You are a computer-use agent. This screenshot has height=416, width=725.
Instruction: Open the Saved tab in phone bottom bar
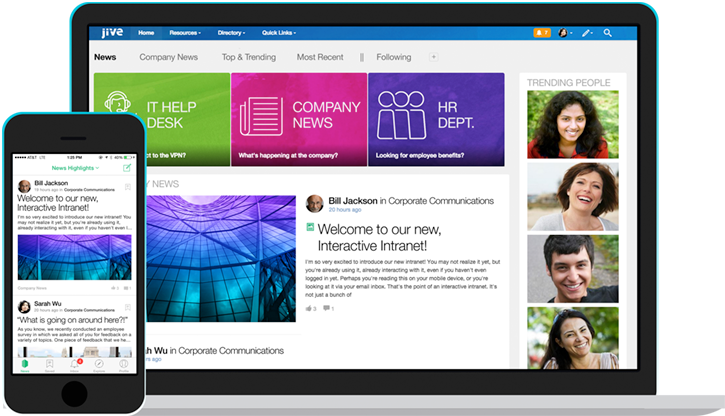click(x=49, y=365)
